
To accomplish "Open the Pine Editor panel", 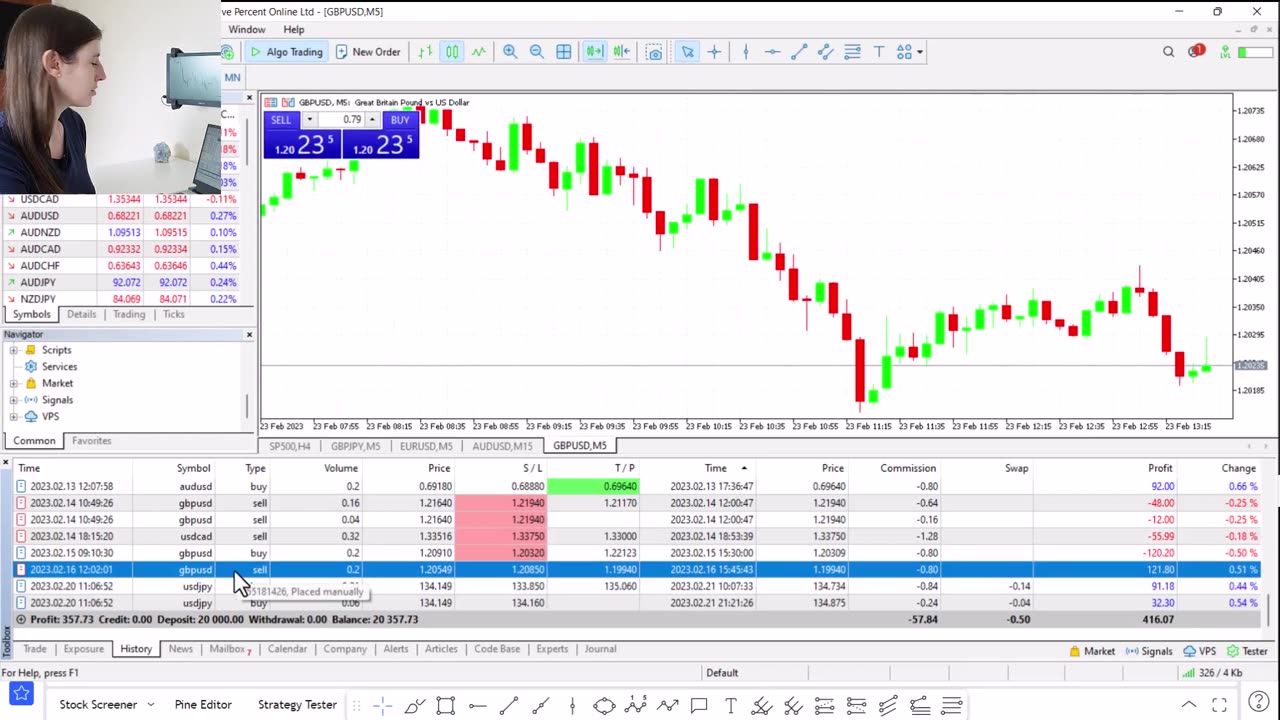I will (203, 705).
